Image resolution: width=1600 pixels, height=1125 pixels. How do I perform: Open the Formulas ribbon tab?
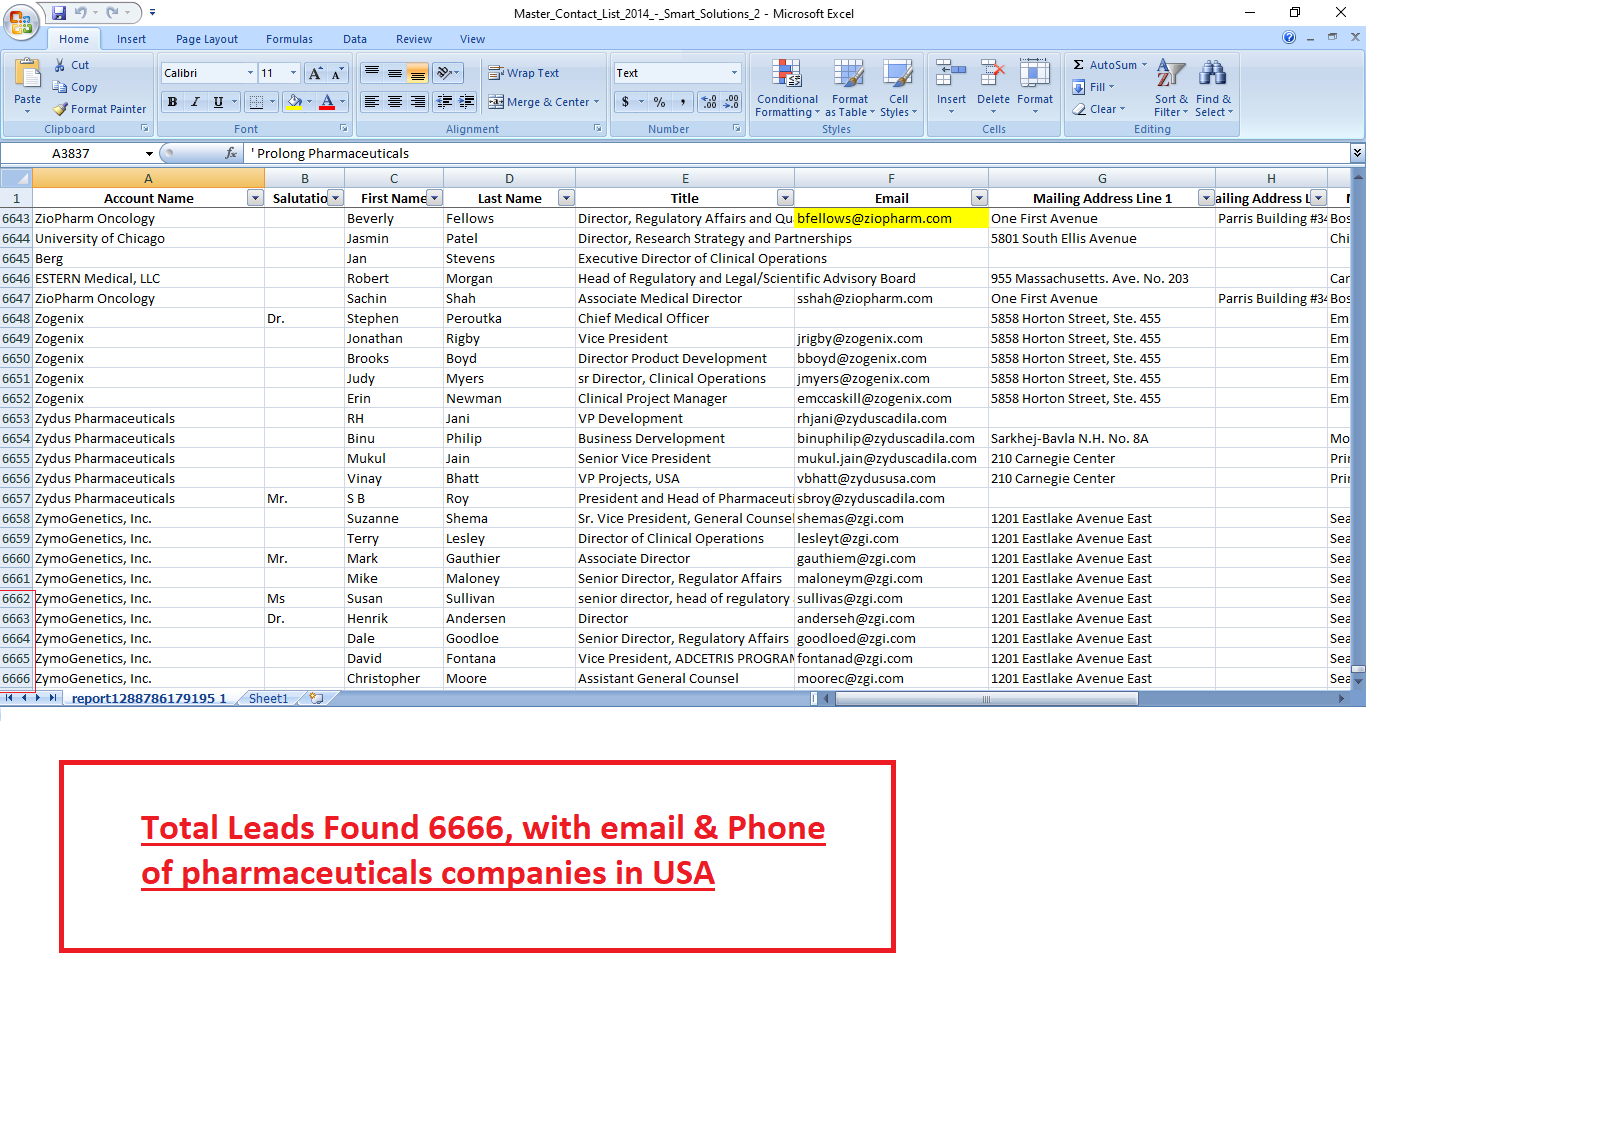[x=289, y=39]
